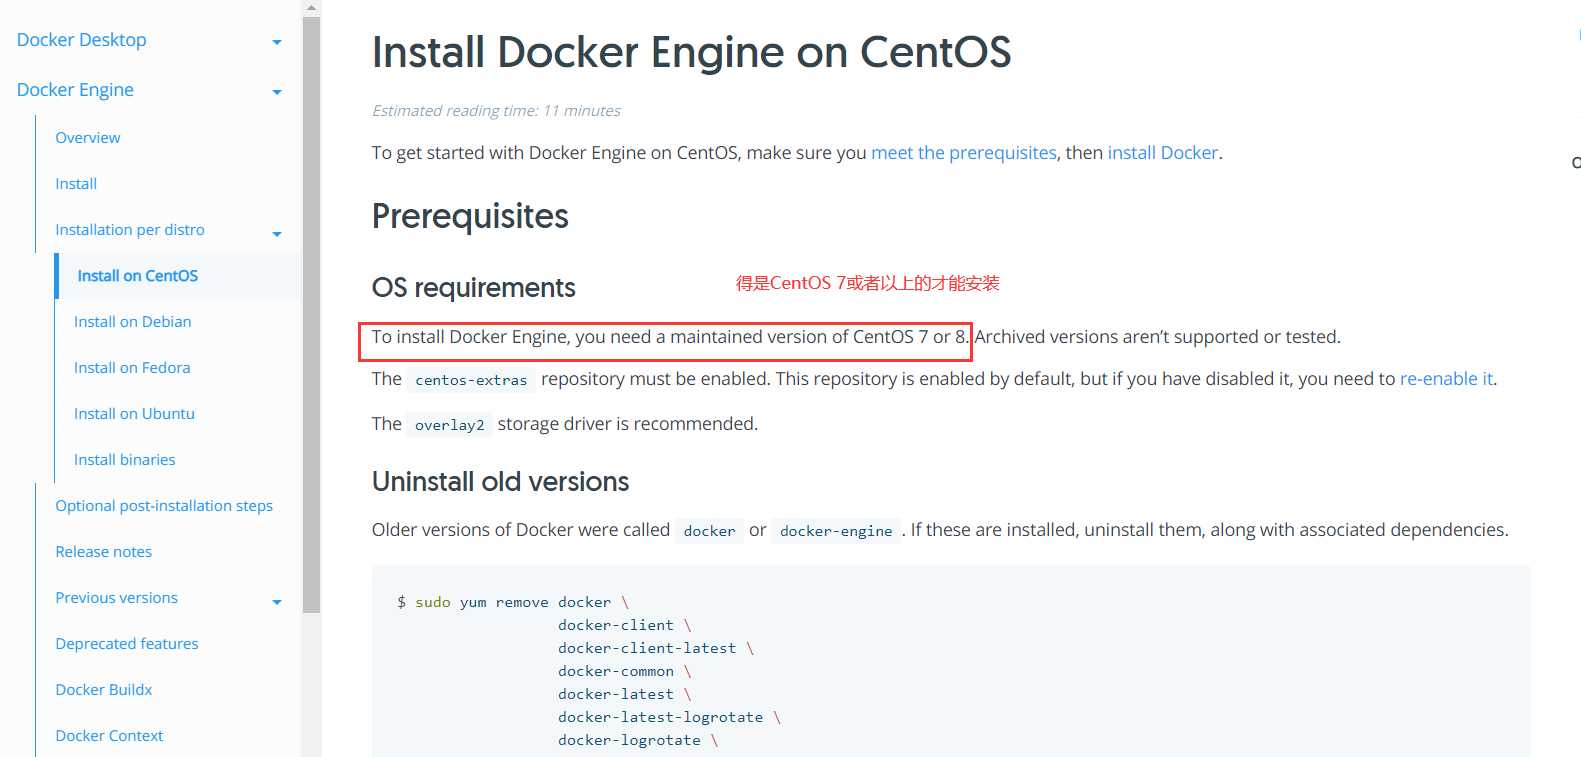Click the estimated reading time text
The width and height of the screenshot is (1581, 757).
[496, 111]
